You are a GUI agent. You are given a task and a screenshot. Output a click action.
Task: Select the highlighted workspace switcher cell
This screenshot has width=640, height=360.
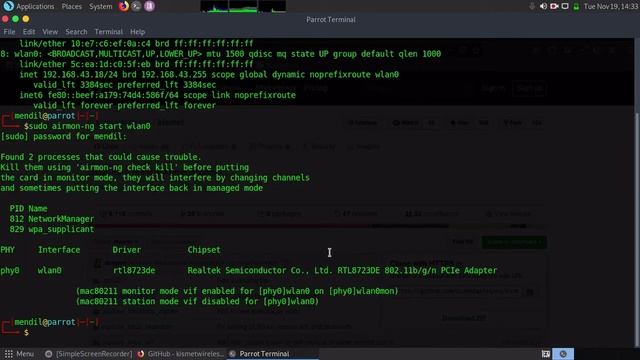tap(563, 354)
